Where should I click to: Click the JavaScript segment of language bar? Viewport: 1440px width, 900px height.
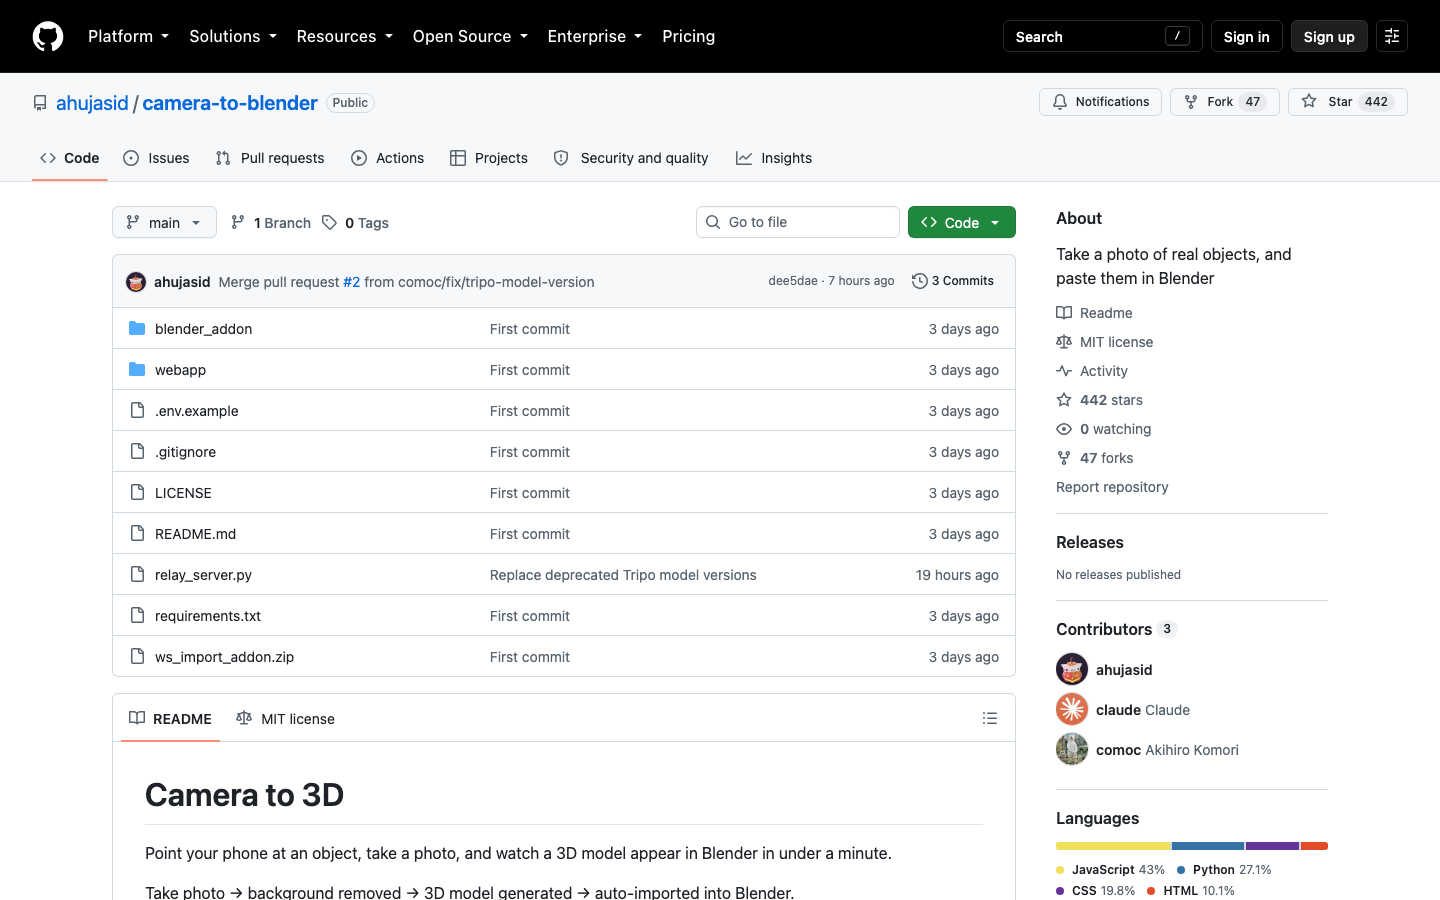click(1113, 846)
